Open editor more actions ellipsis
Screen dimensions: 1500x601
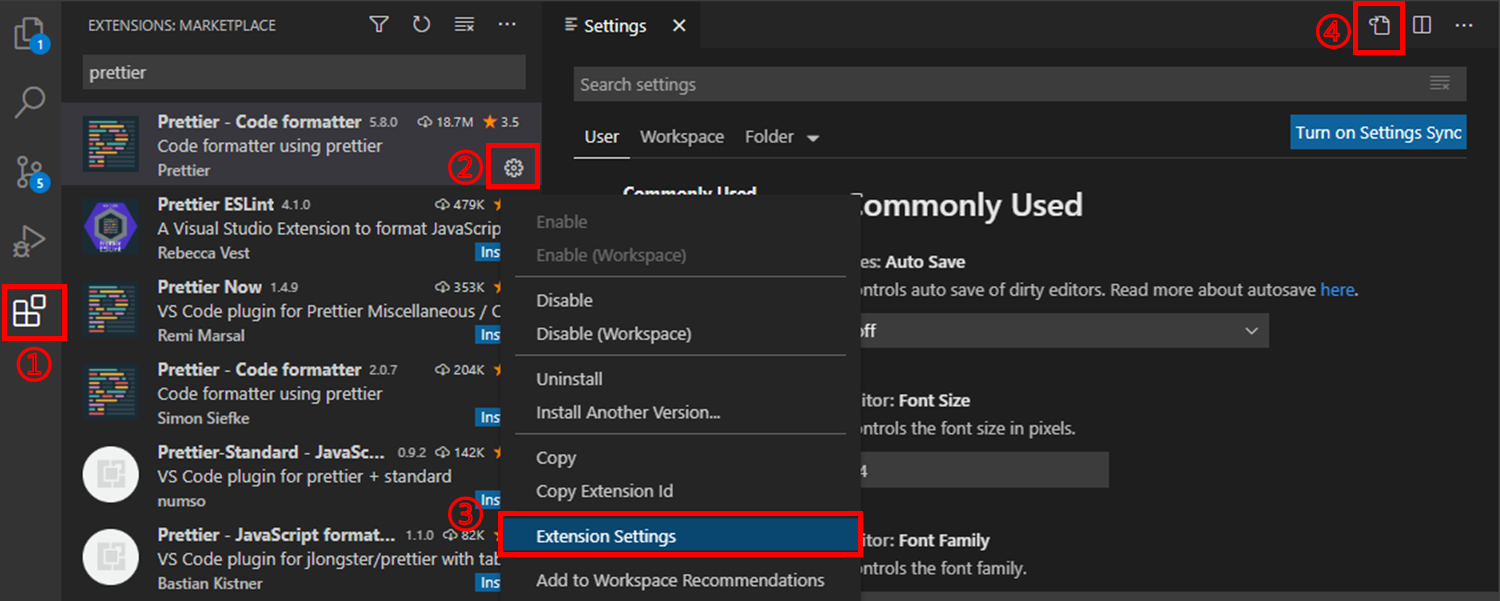pyautogui.click(x=1464, y=26)
